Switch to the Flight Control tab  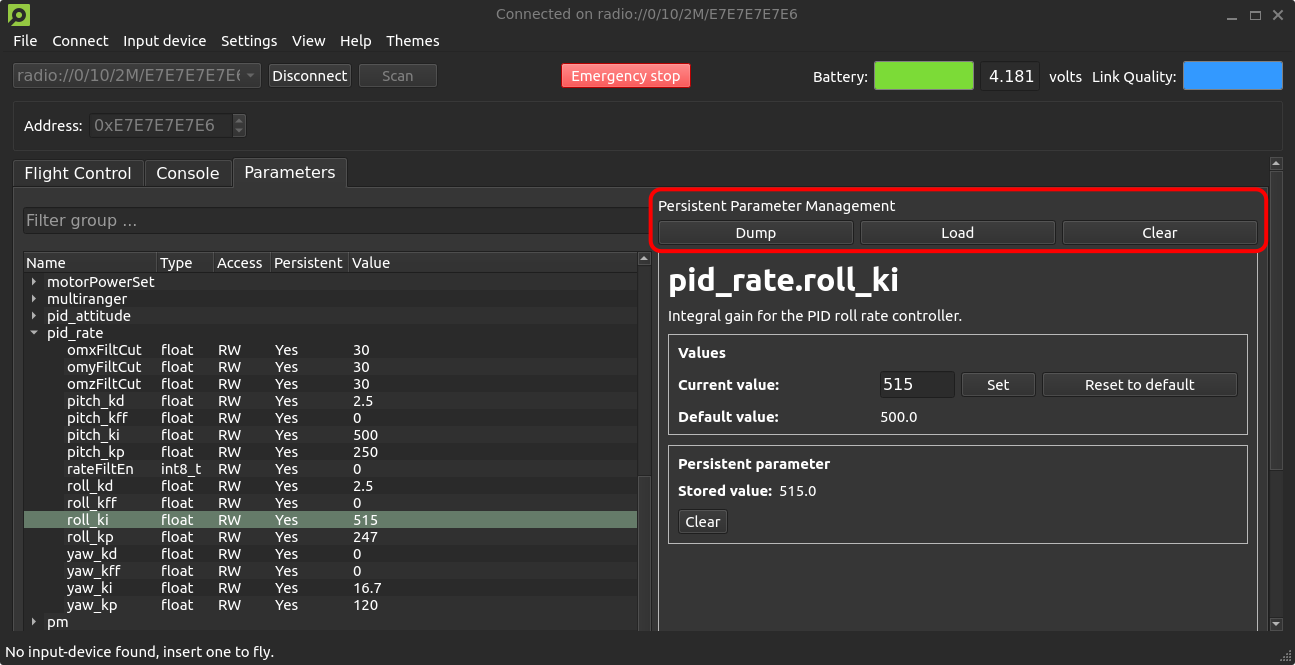(x=78, y=173)
